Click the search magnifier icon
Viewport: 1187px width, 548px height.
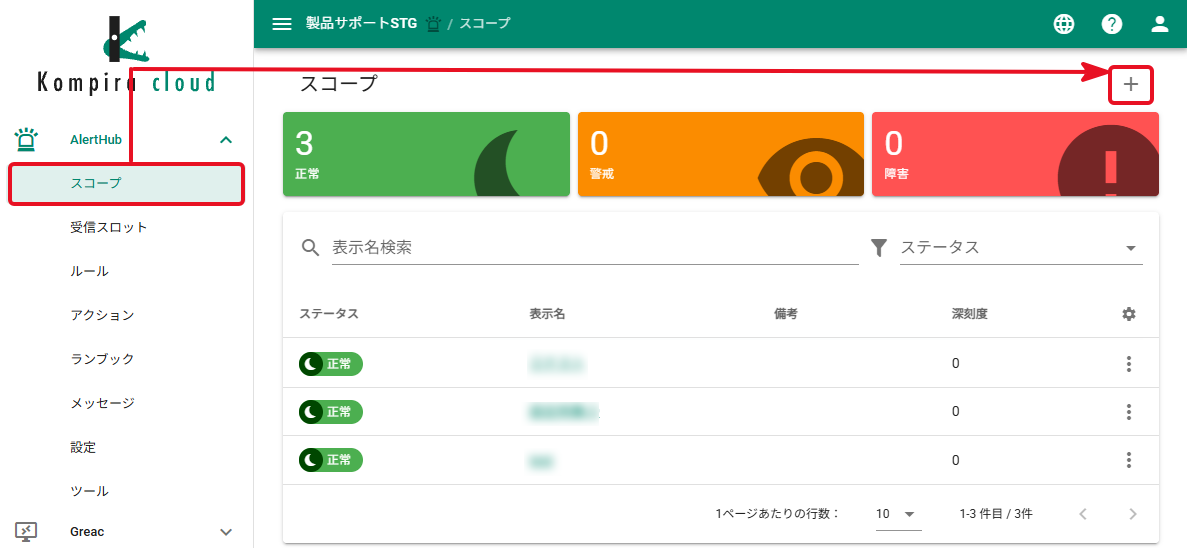[x=310, y=248]
